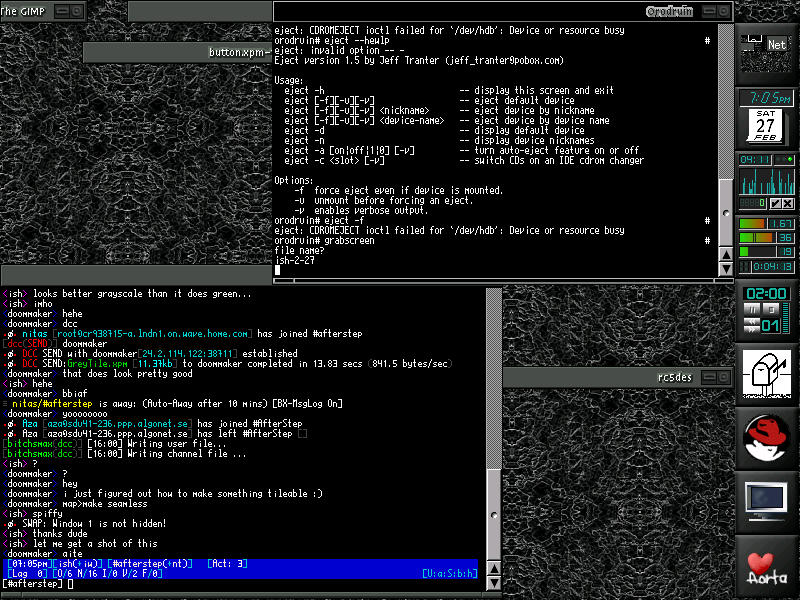The image size is (800, 600).
Task: Click the computer monitor icon in the dock
Action: click(767, 502)
